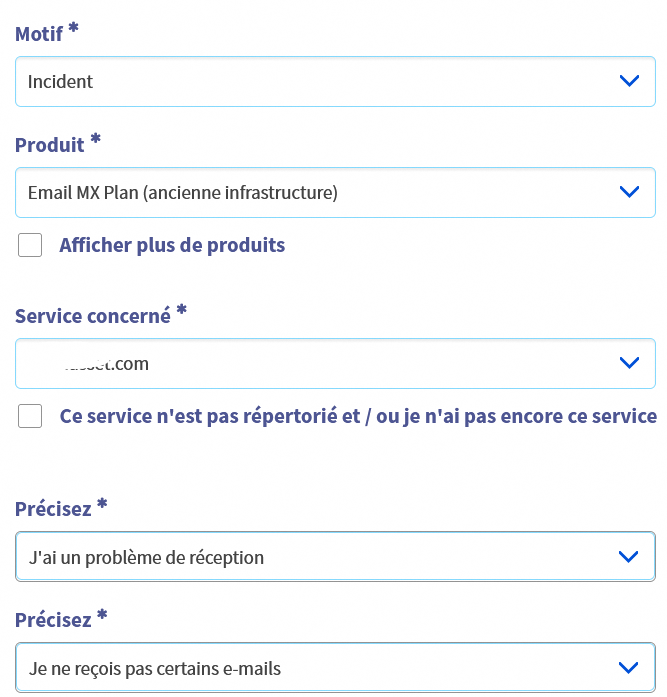Click the chevron beside "J'ai un problème de réception"
The width and height of the screenshot is (667, 697).
click(x=629, y=556)
